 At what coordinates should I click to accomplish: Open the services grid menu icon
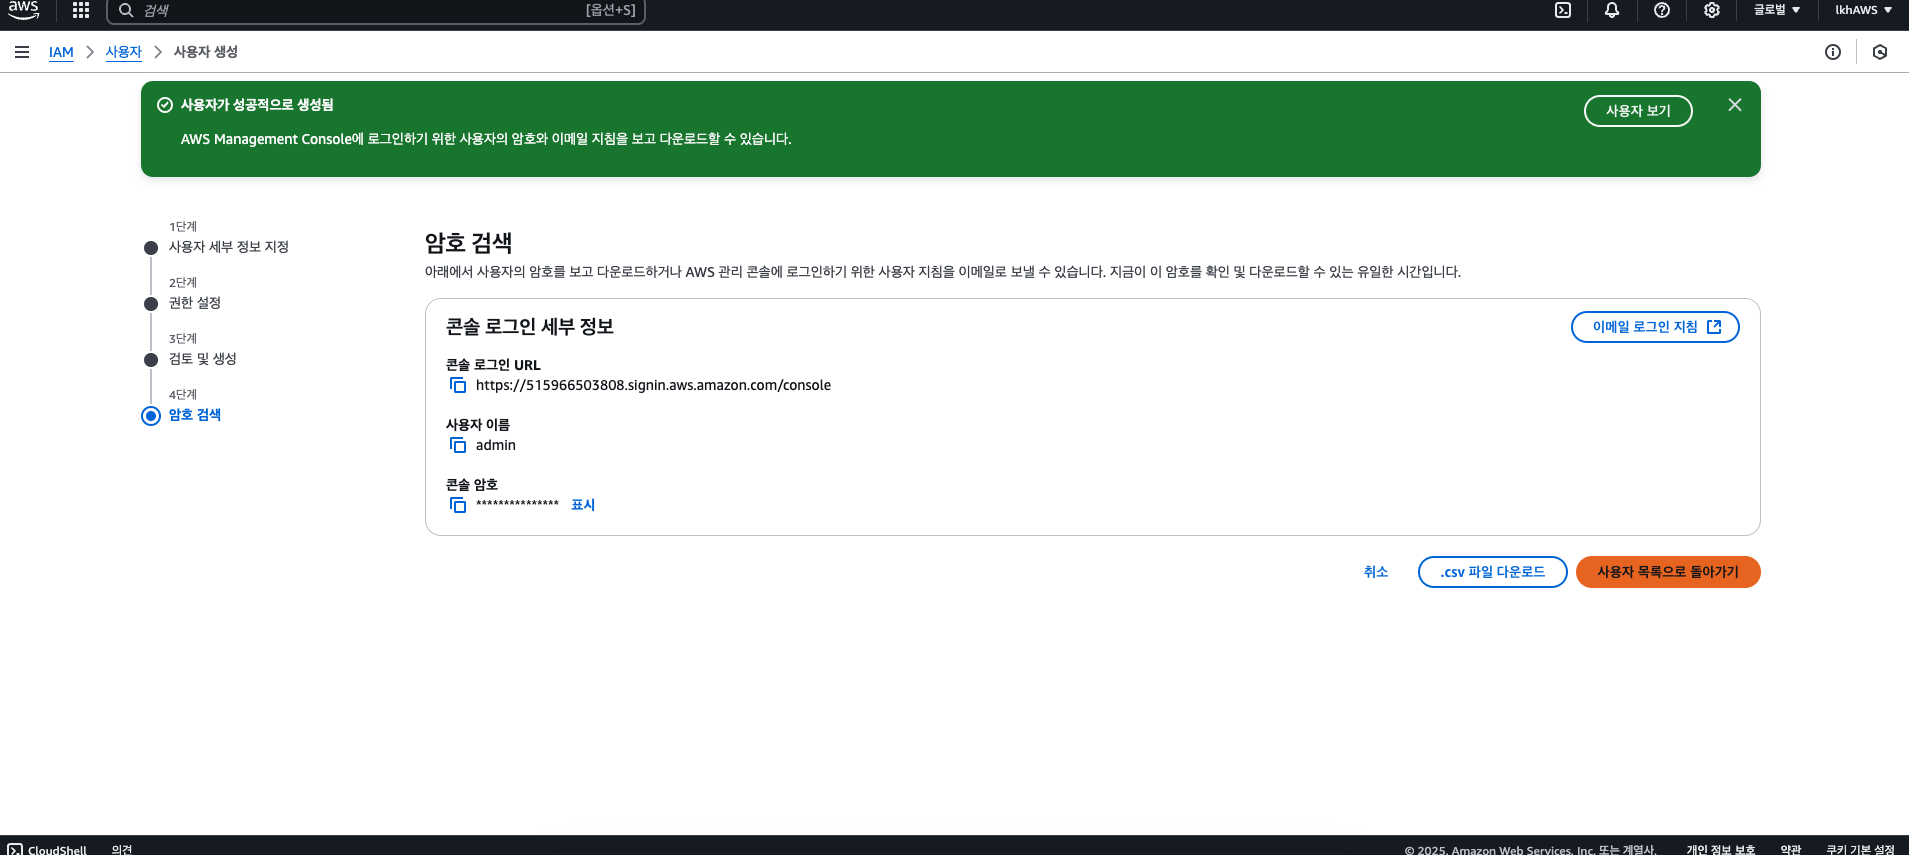(81, 10)
